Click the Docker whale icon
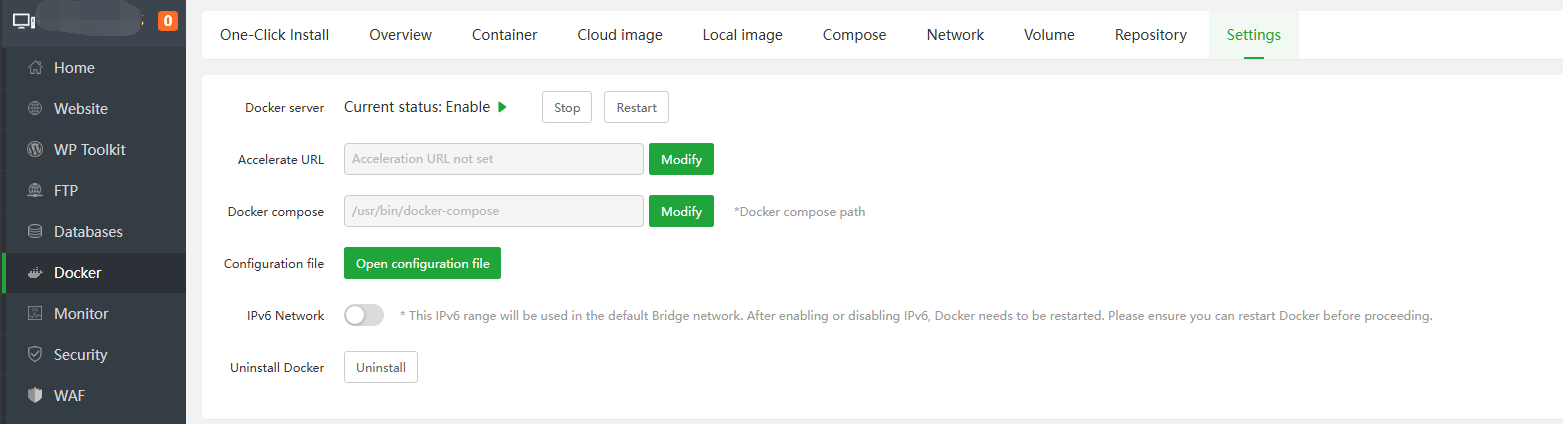The height and width of the screenshot is (424, 1563). click(36, 273)
